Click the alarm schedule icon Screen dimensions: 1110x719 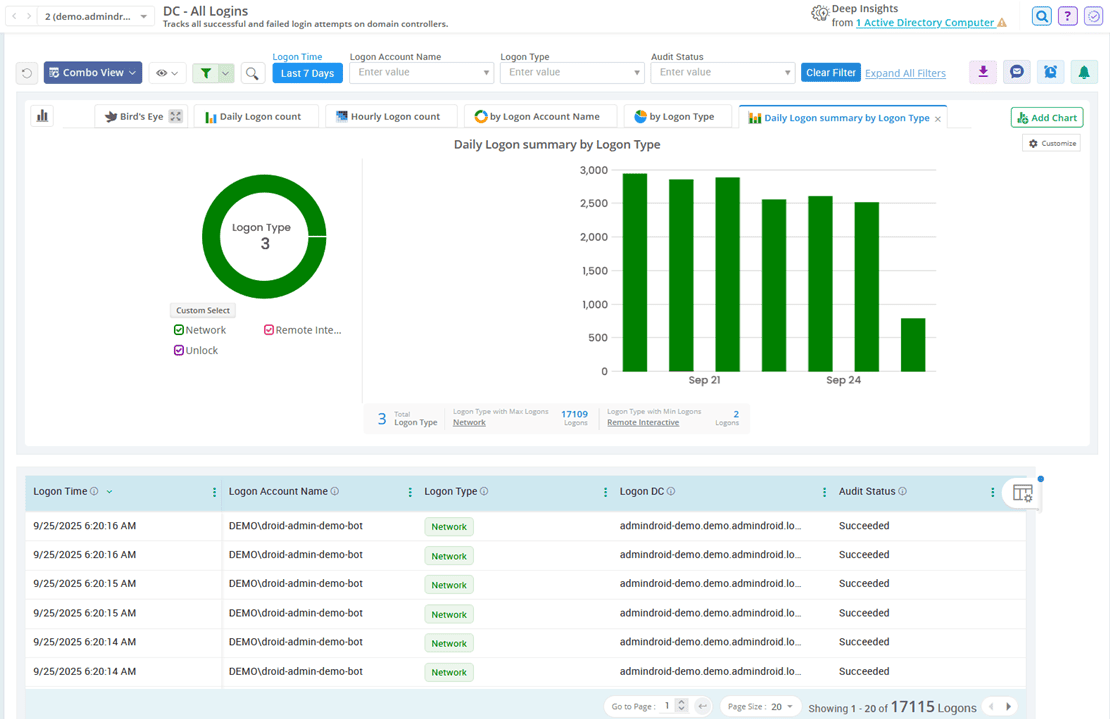(1049, 73)
